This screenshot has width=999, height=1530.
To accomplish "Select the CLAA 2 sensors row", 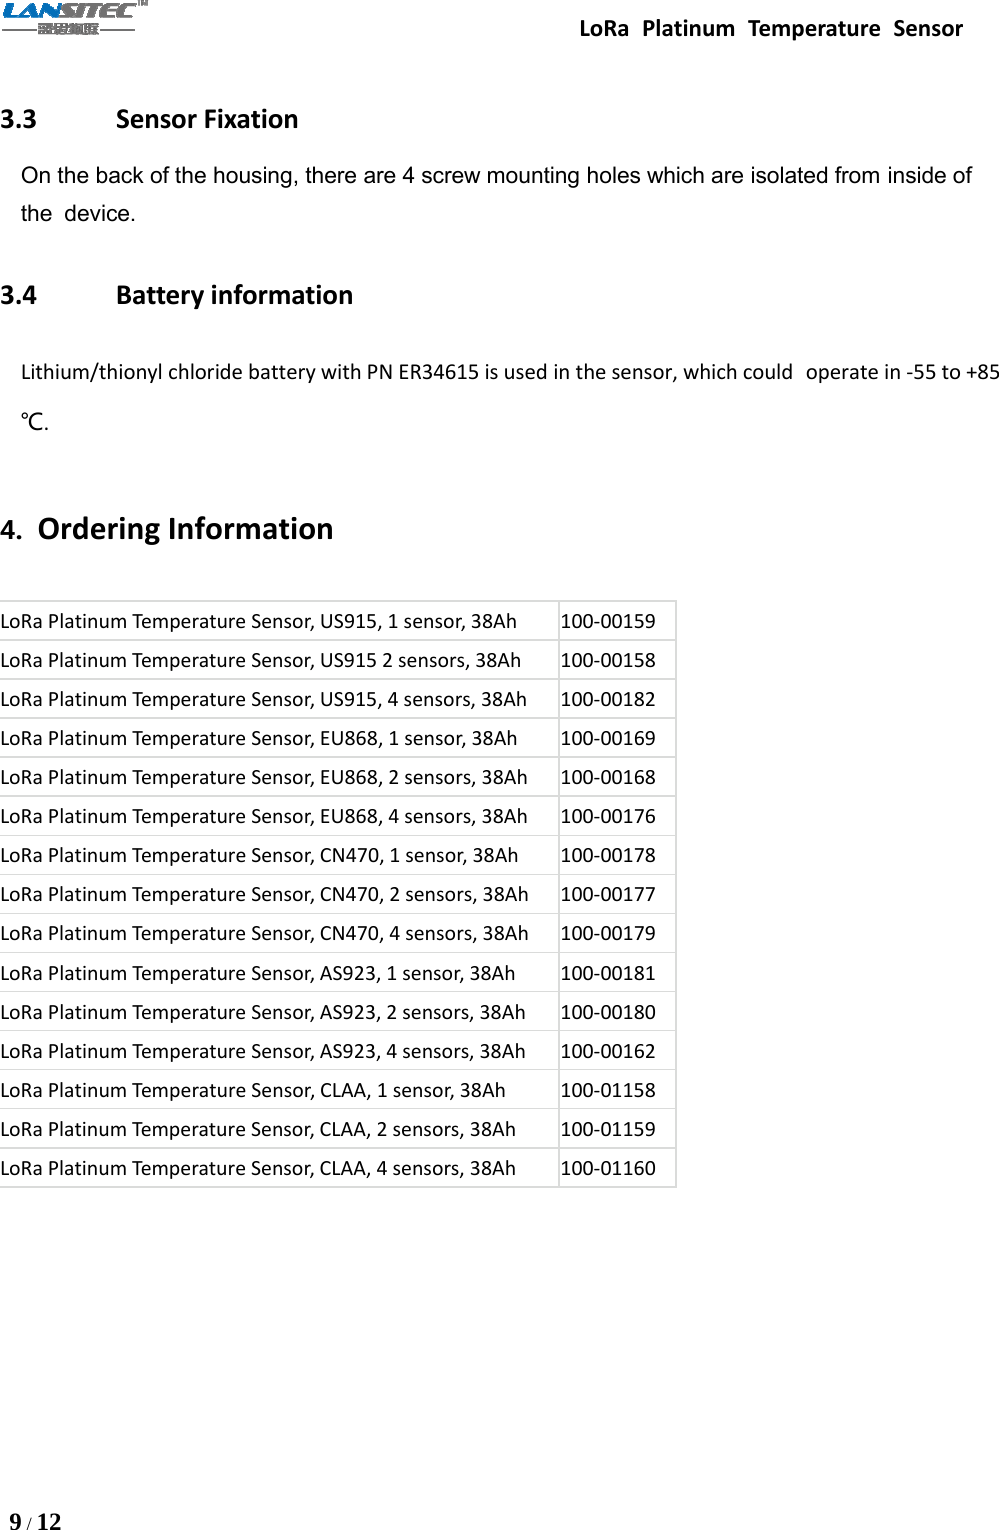I will point(338,1129).
